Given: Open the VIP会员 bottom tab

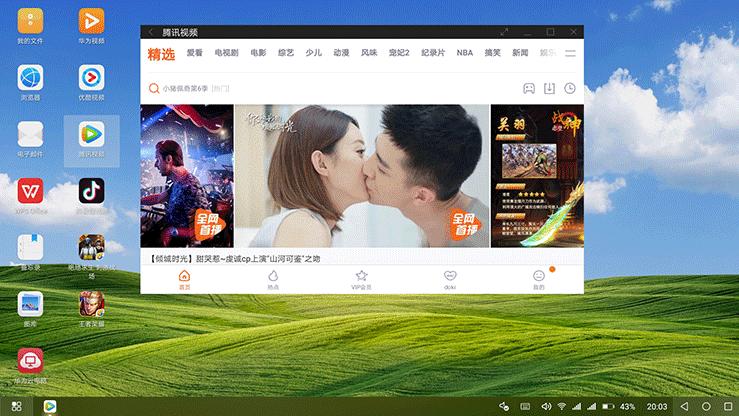Looking at the screenshot, I should (361, 279).
